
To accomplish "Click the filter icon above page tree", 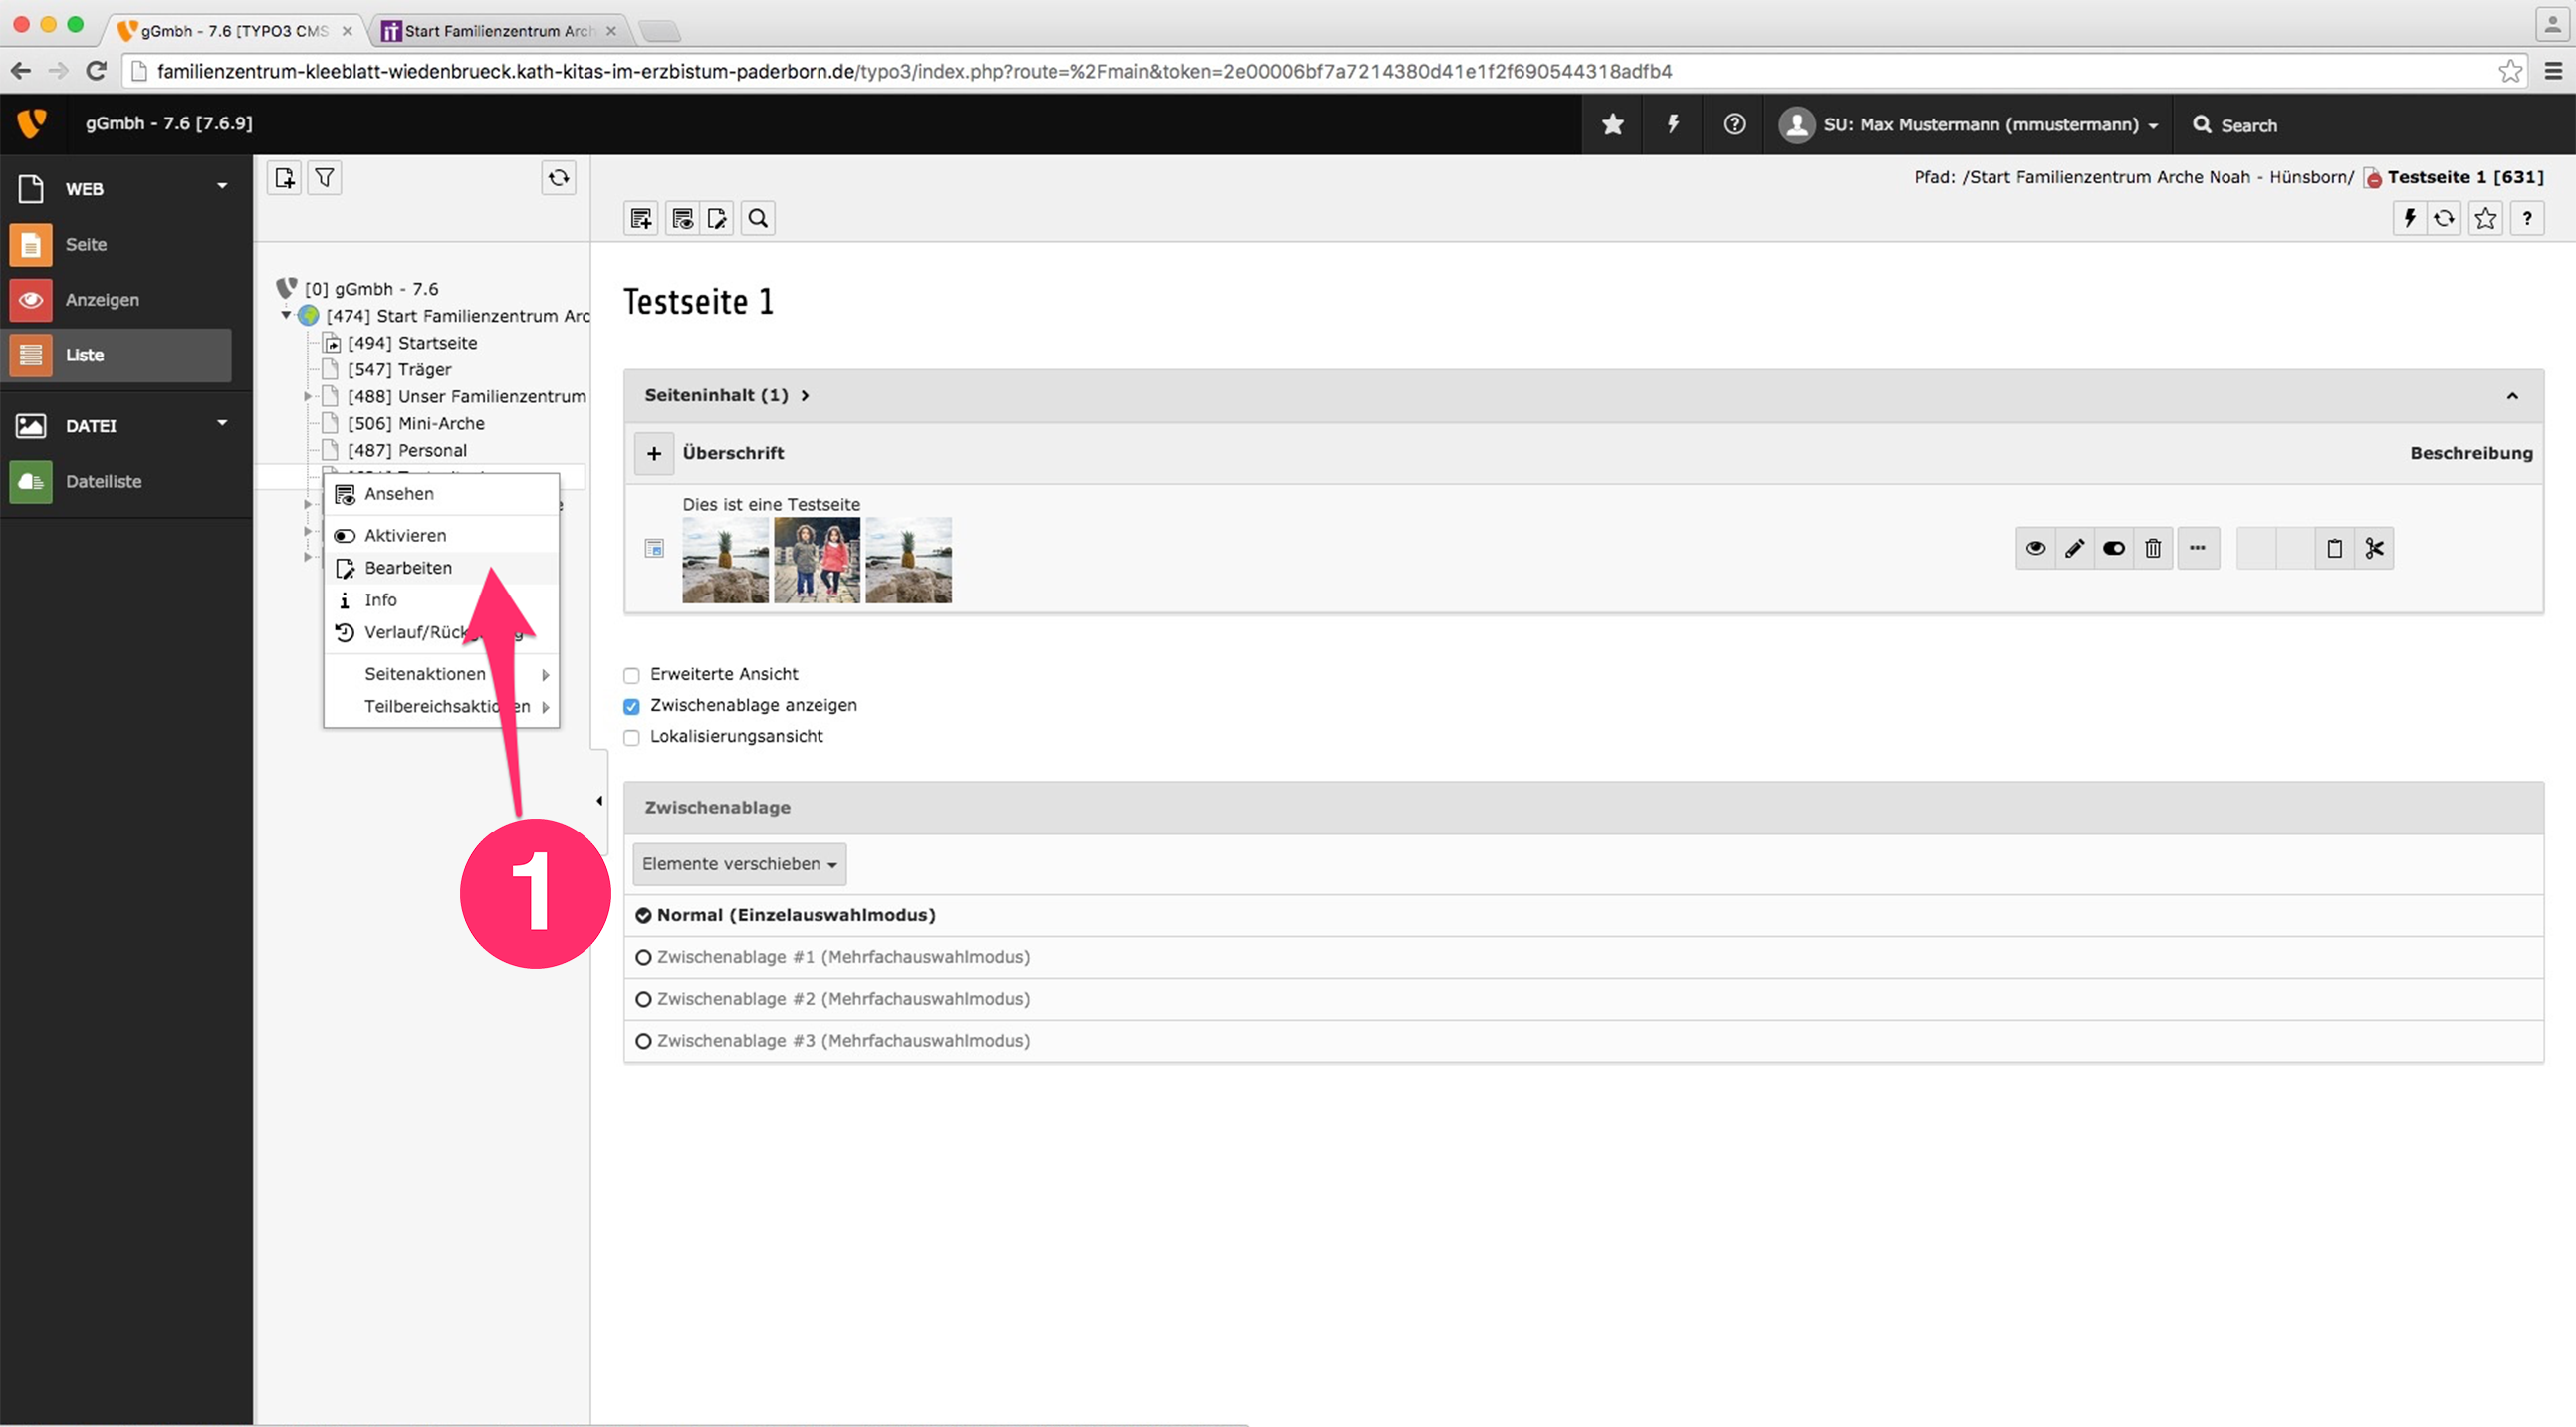I will [x=325, y=178].
